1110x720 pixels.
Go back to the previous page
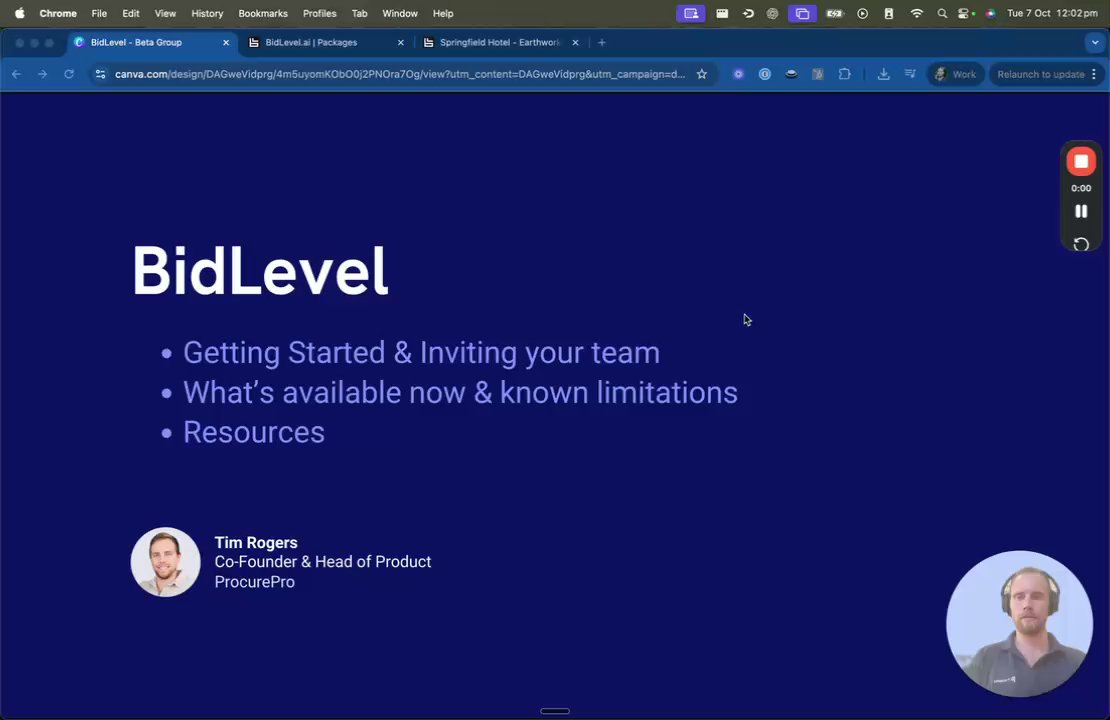pos(16,74)
